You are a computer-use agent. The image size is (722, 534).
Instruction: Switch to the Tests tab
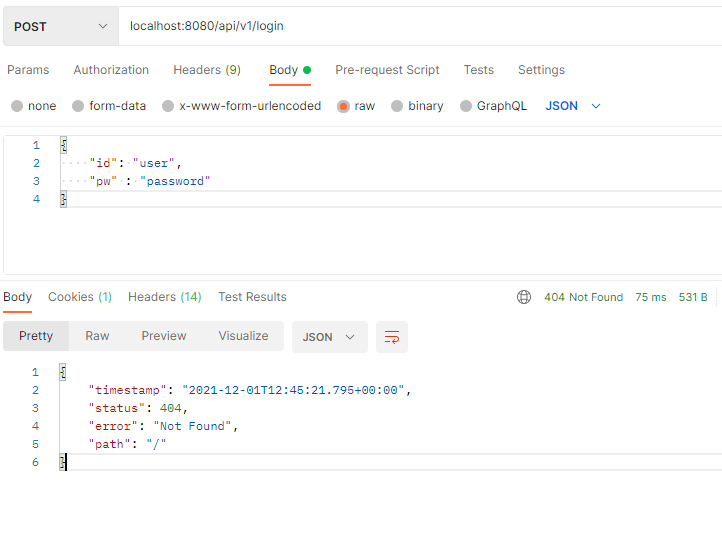[x=478, y=70]
